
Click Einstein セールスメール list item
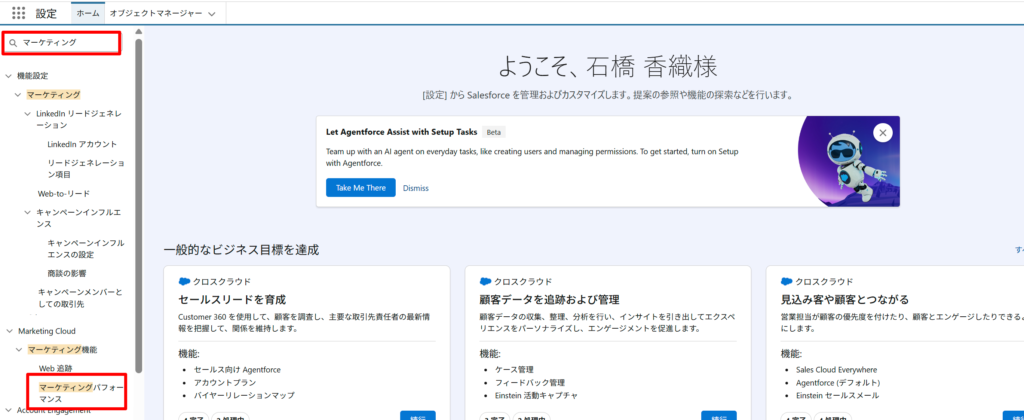[x=837, y=395]
